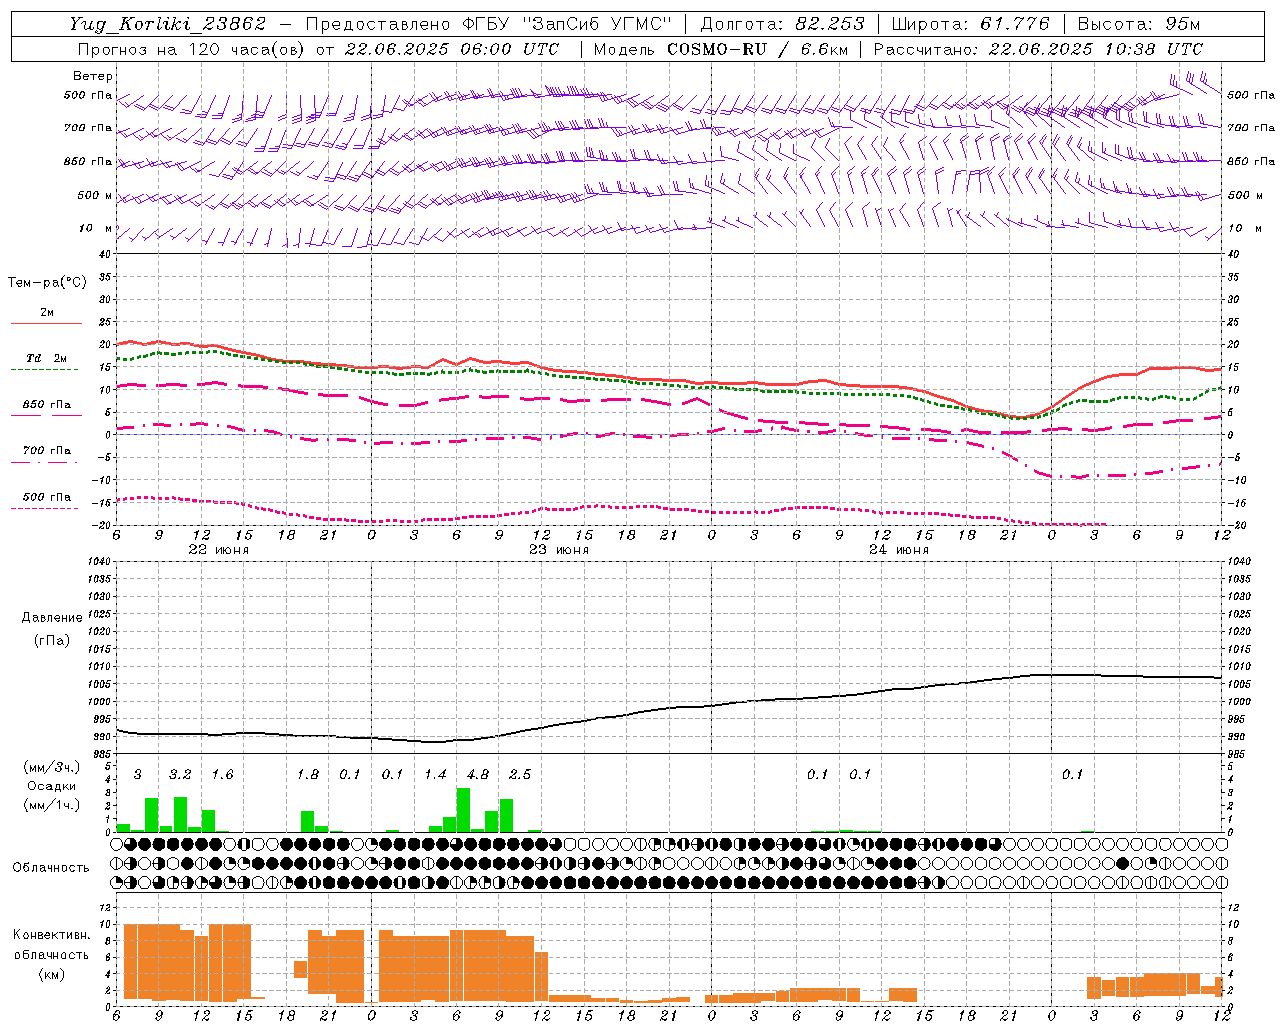Click the 1.6 precipitation total value

[x=222, y=775]
